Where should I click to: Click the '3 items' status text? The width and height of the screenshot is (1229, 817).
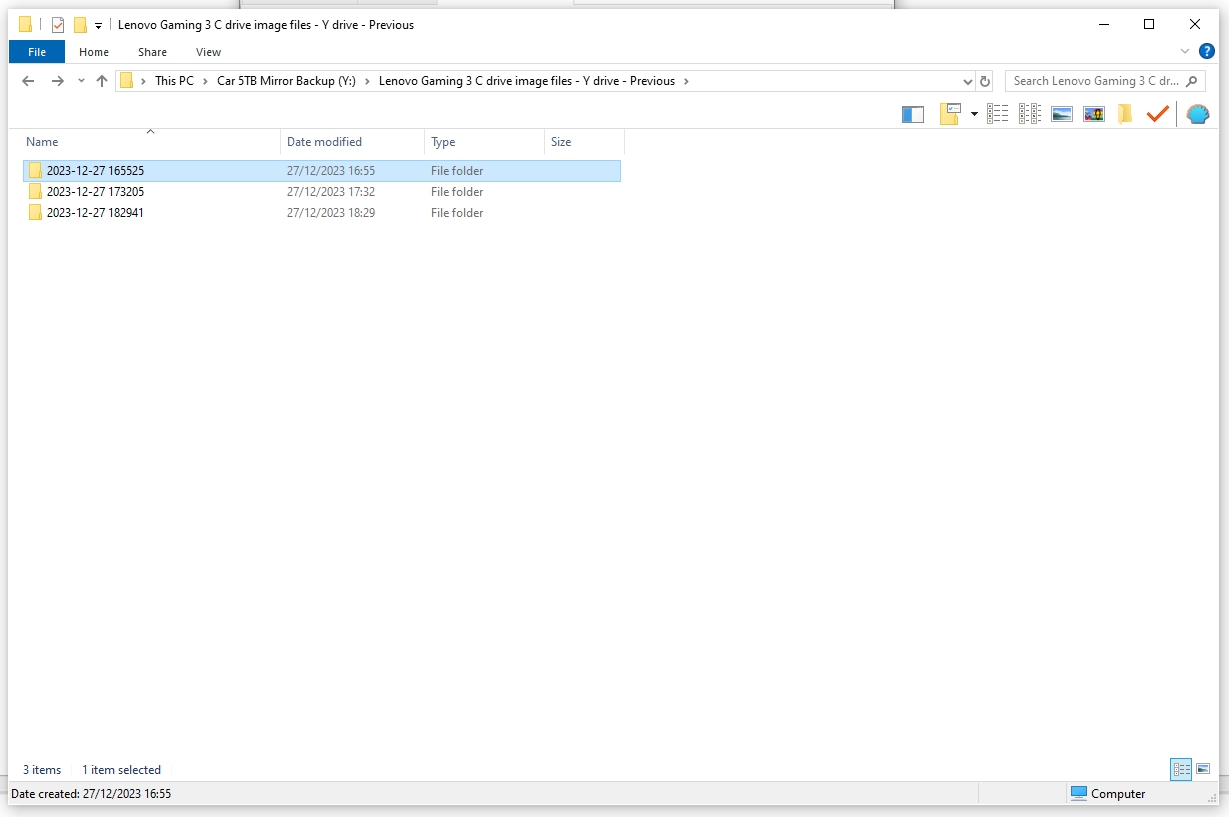click(42, 770)
